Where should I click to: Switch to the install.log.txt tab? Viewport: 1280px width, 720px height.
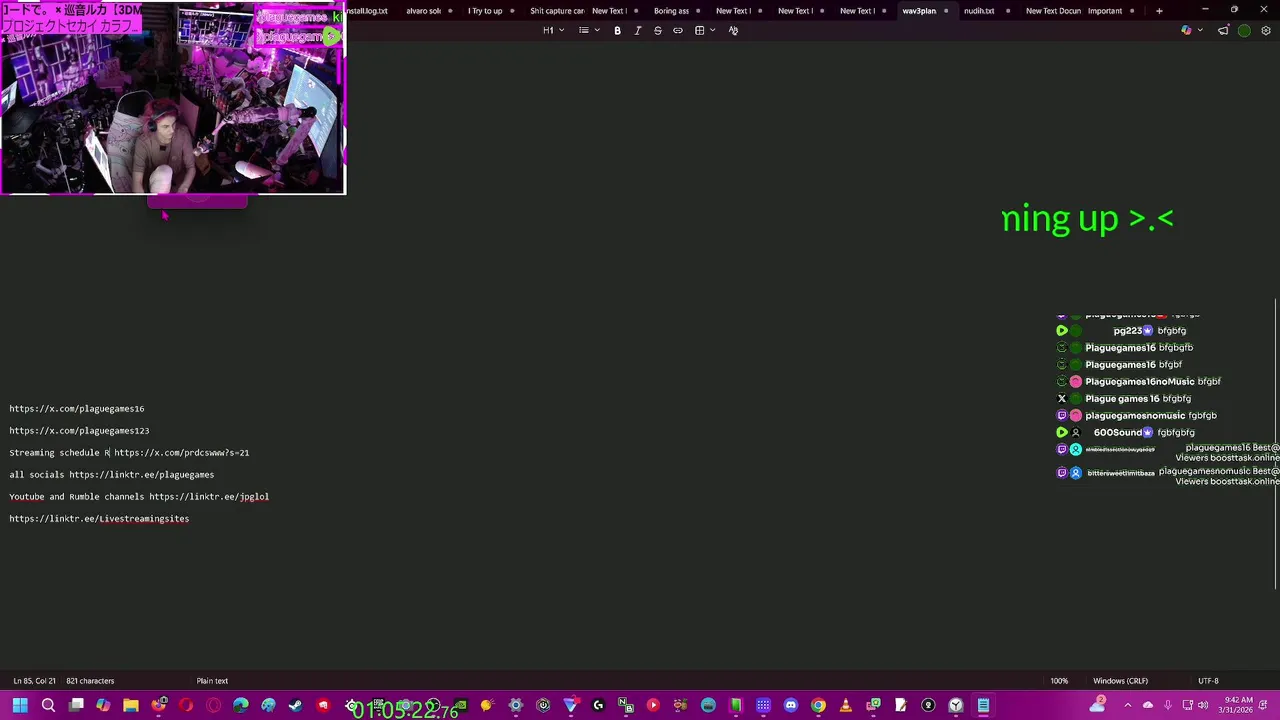click(x=366, y=11)
